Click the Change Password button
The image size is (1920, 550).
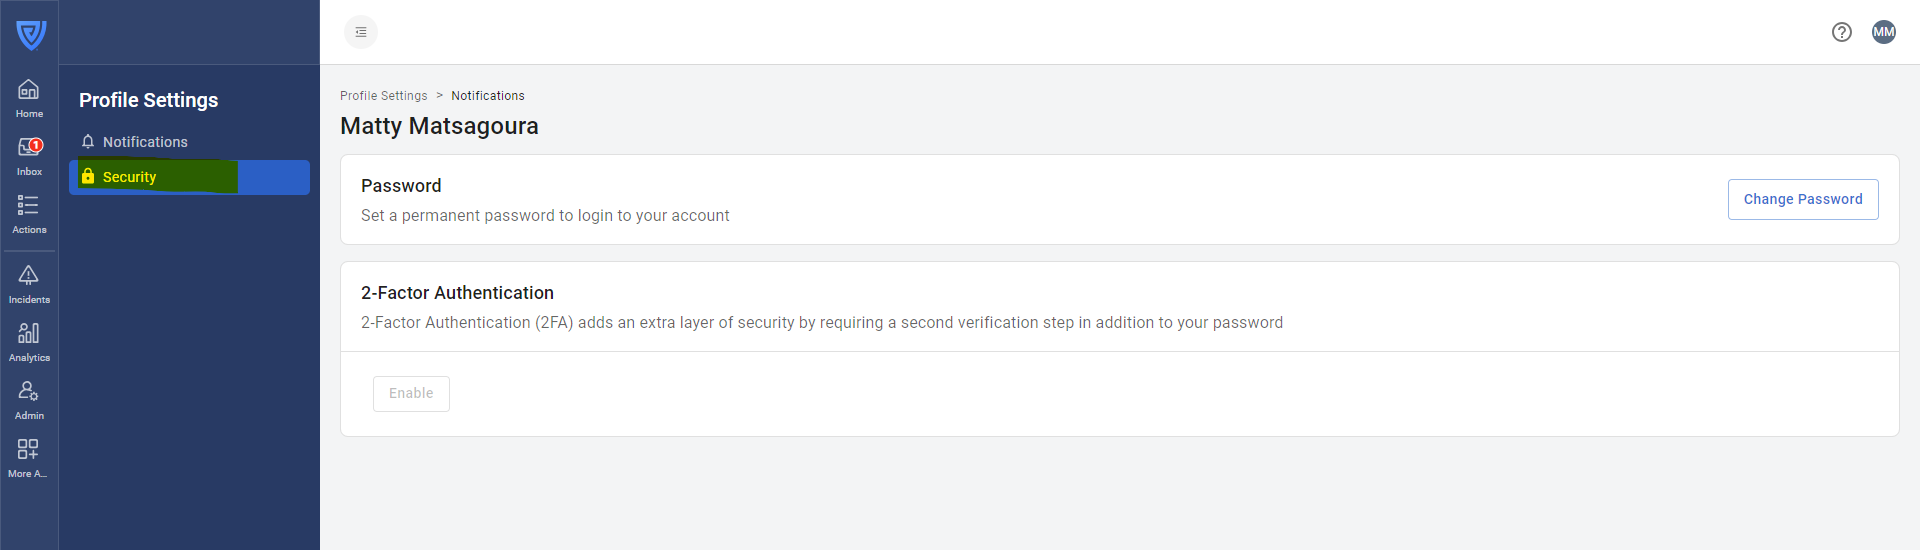[1802, 199]
